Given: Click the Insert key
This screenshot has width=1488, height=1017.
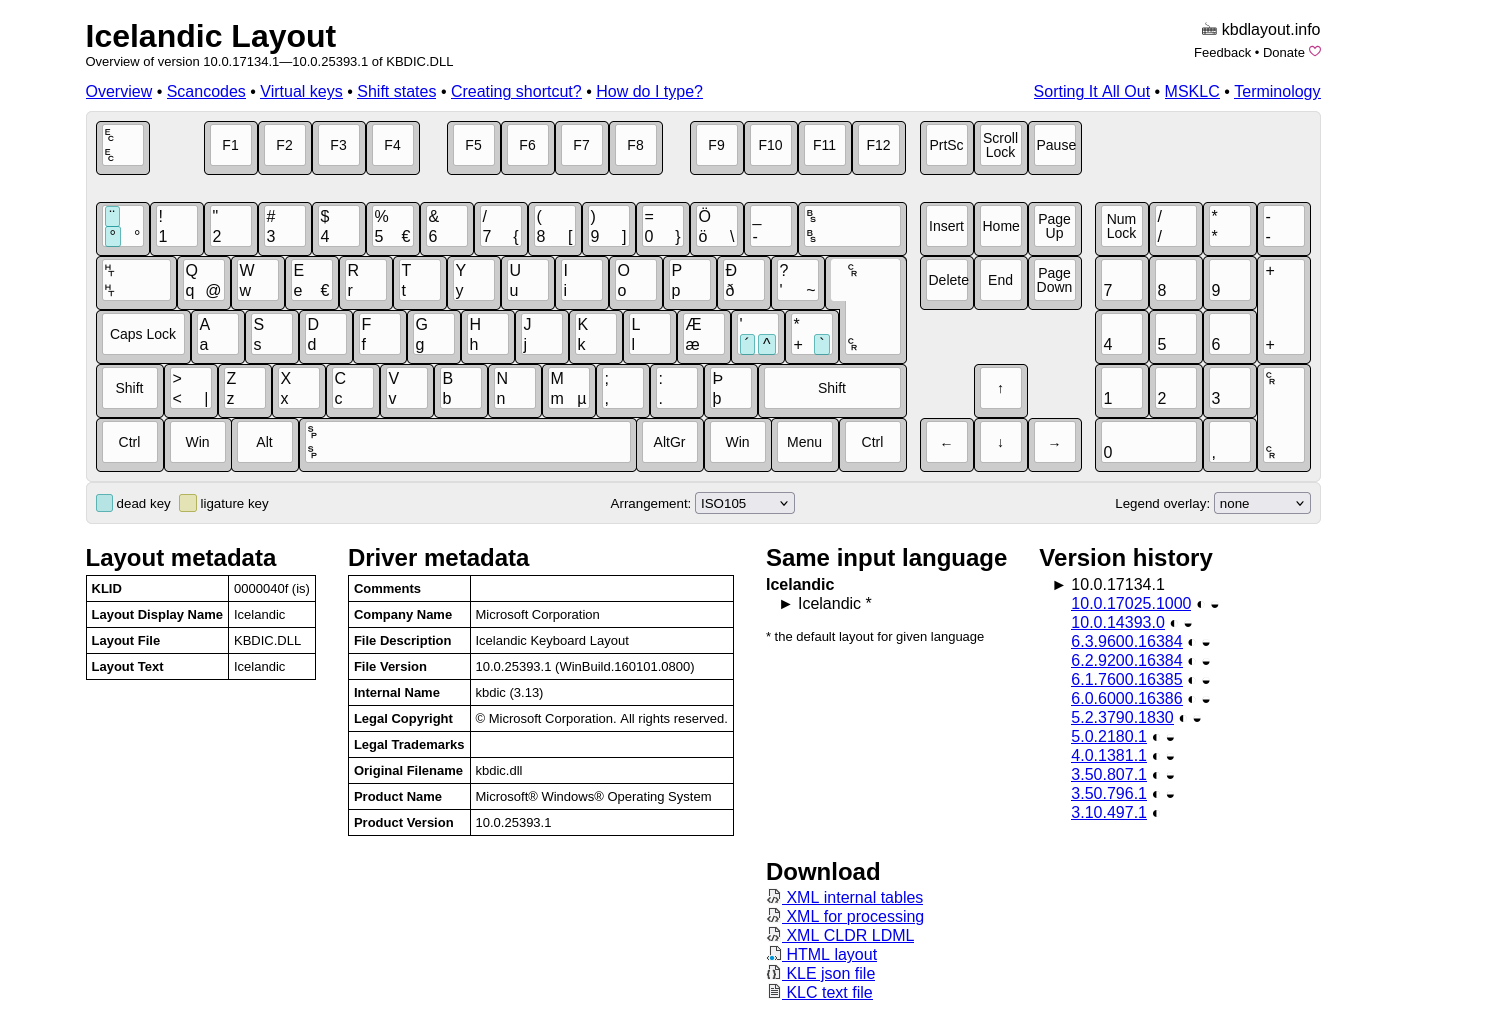Looking at the screenshot, I should (946, 227).
